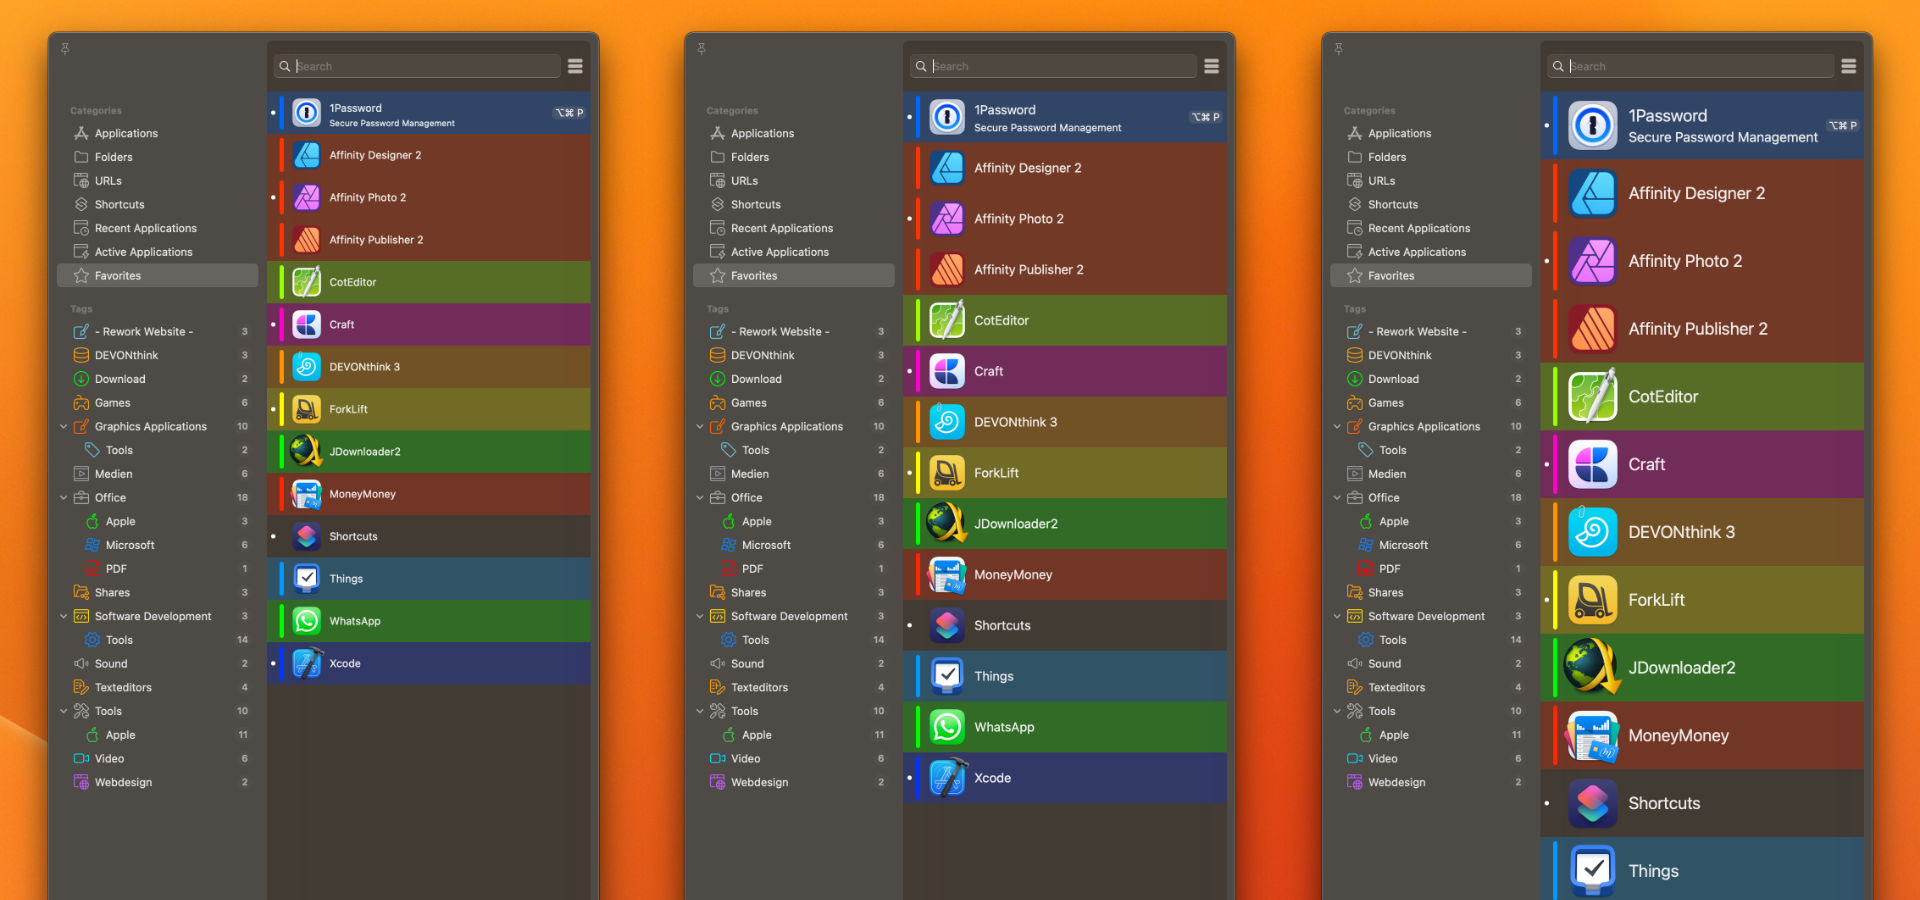Click pin icon atop left window sidebar

pyautogui.click(x=65, y=48)
